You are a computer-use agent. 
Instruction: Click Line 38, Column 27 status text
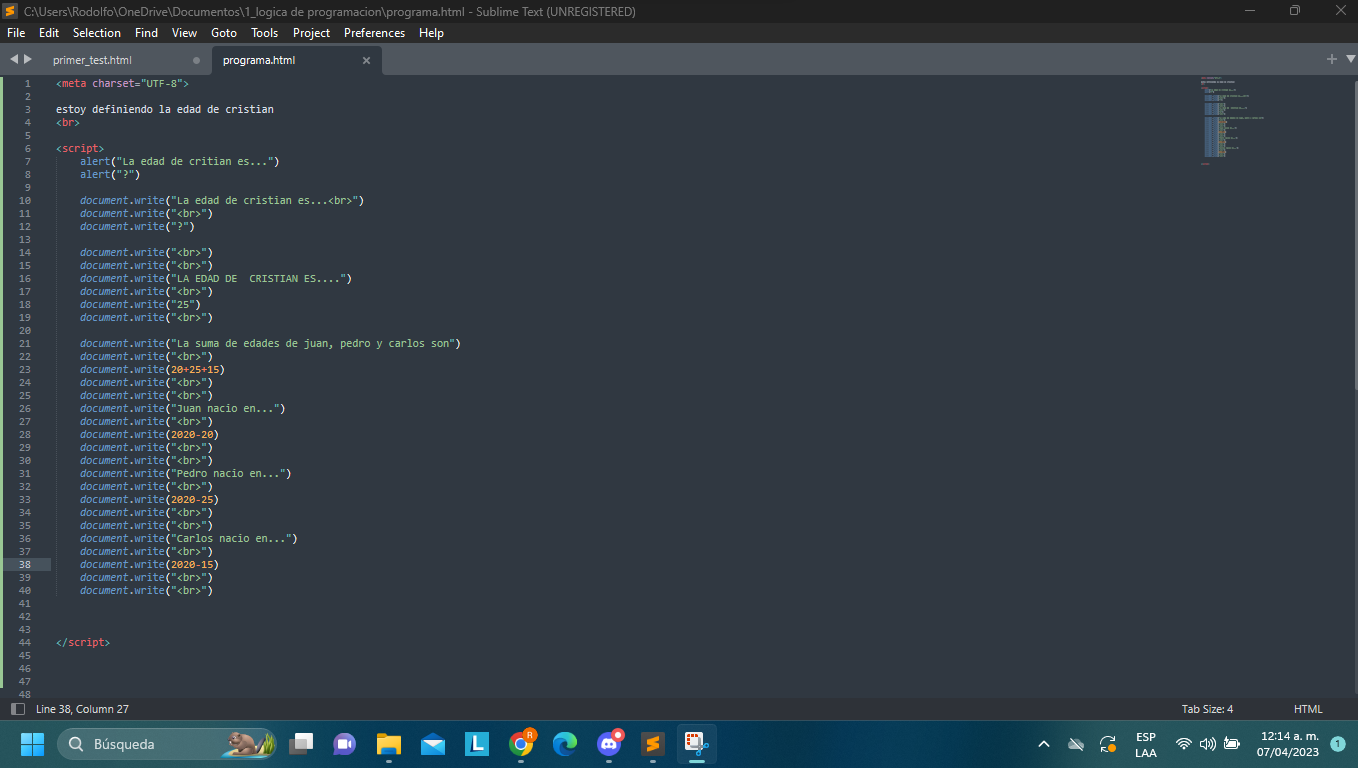82,709
